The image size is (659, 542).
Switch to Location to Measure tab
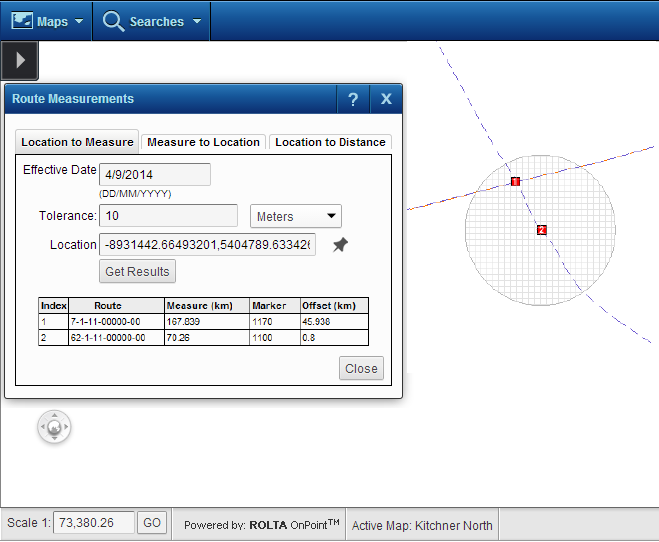coord(77,142)
